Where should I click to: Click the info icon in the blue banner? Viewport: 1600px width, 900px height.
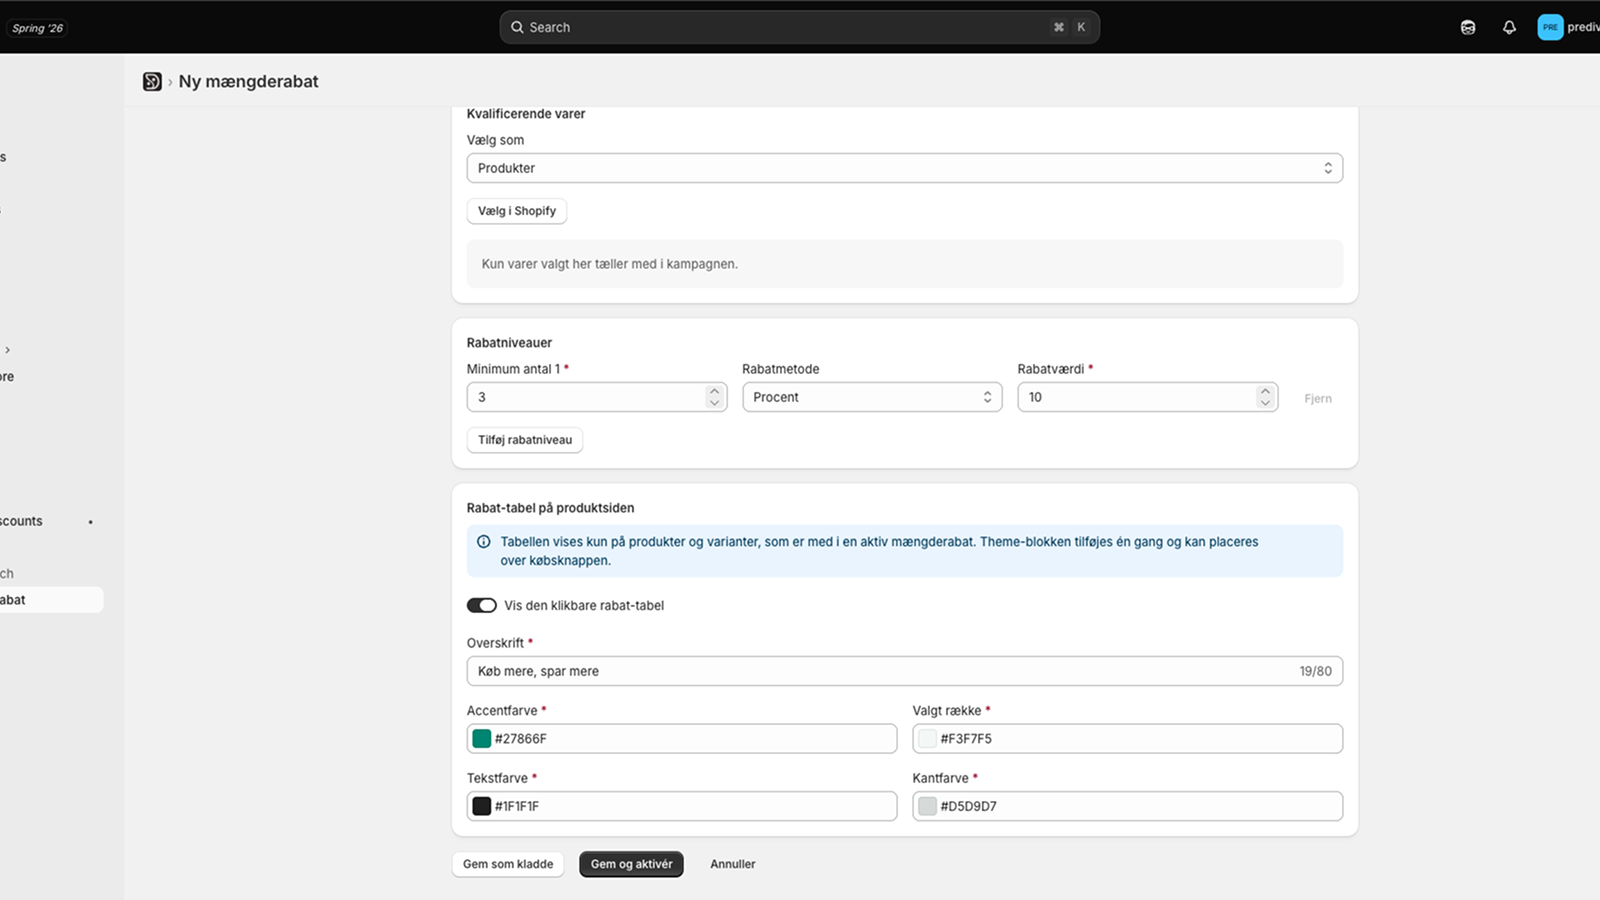tap(484, 542)
